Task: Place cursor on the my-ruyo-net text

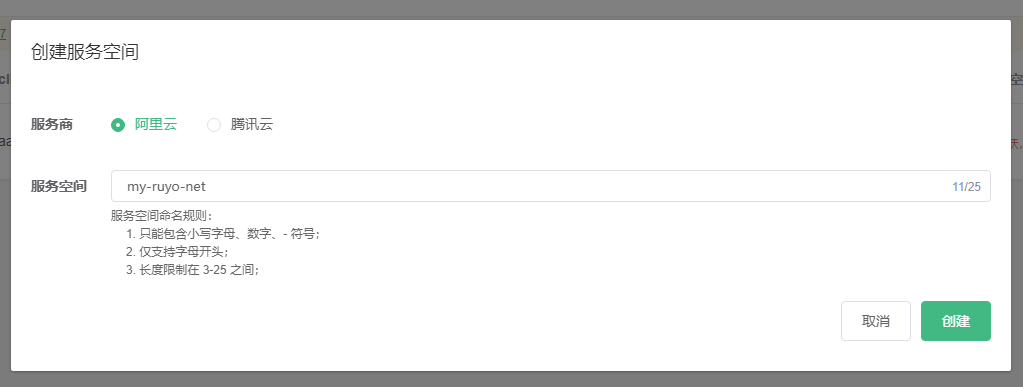Action: pos(166,187)
